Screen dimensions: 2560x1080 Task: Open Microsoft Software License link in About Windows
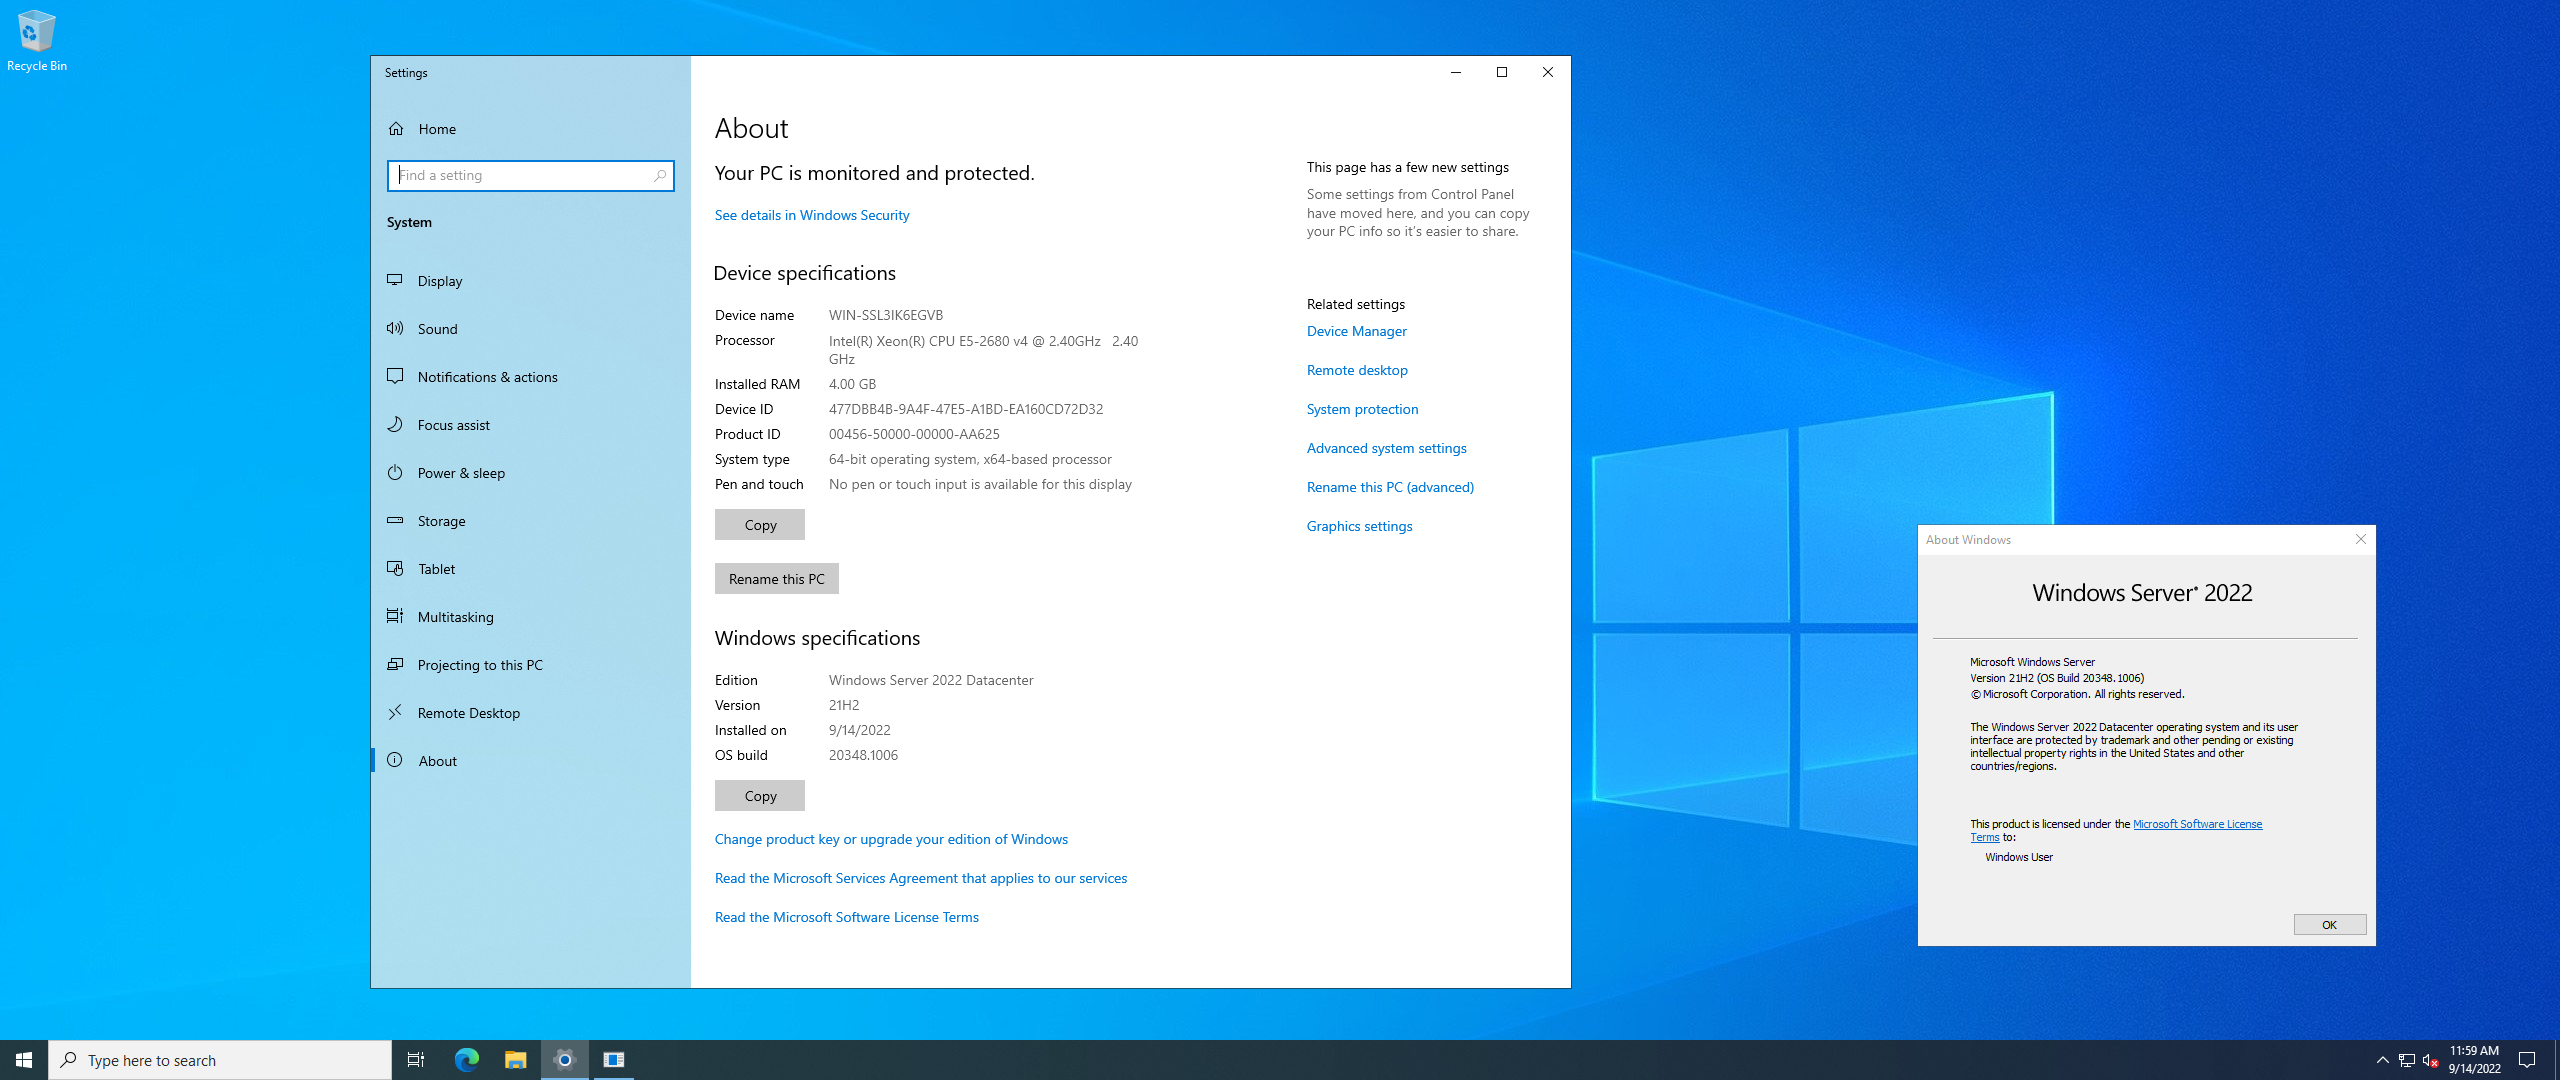coord(2197,824)
